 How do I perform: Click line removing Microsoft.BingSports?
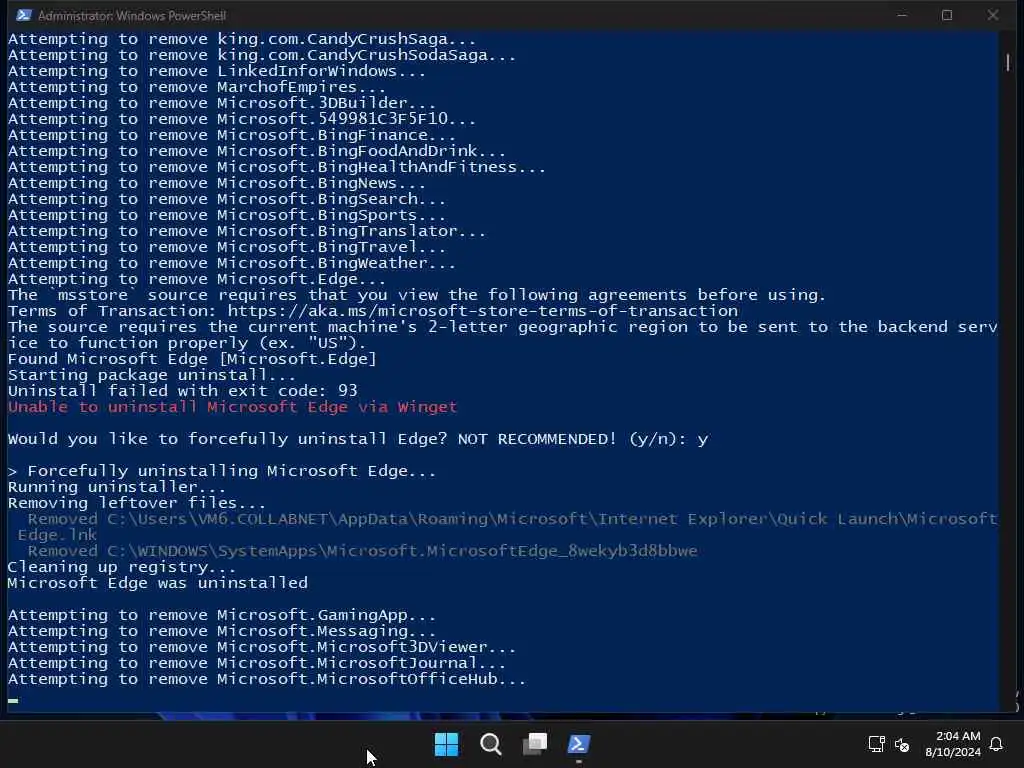tap(227, 215)
